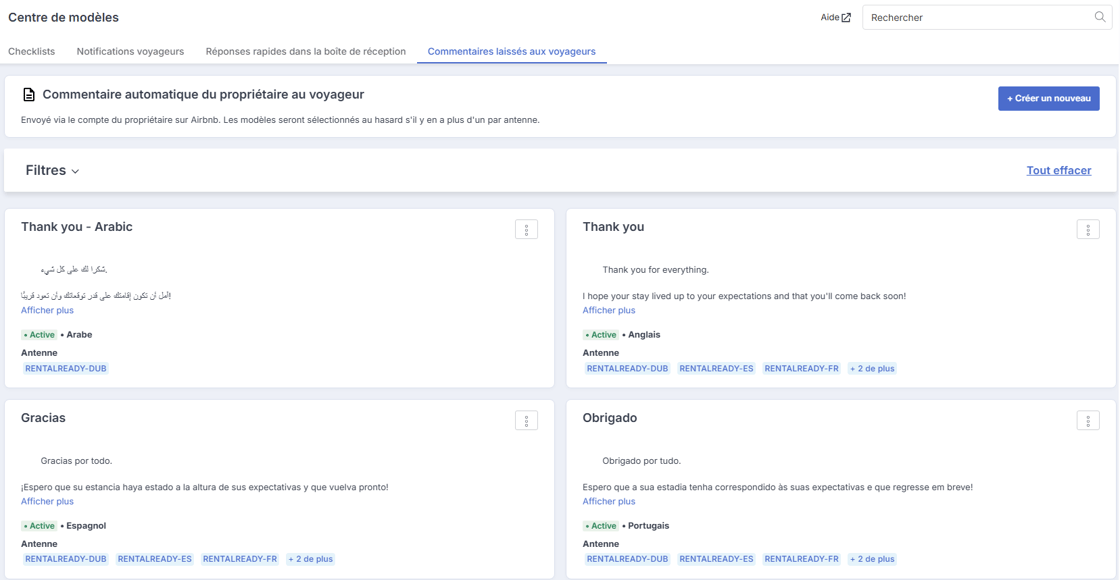This screenshot has height=580, width=1120.
Task: Open the three-dot menu on Gracias card
Action: (526, 421)
